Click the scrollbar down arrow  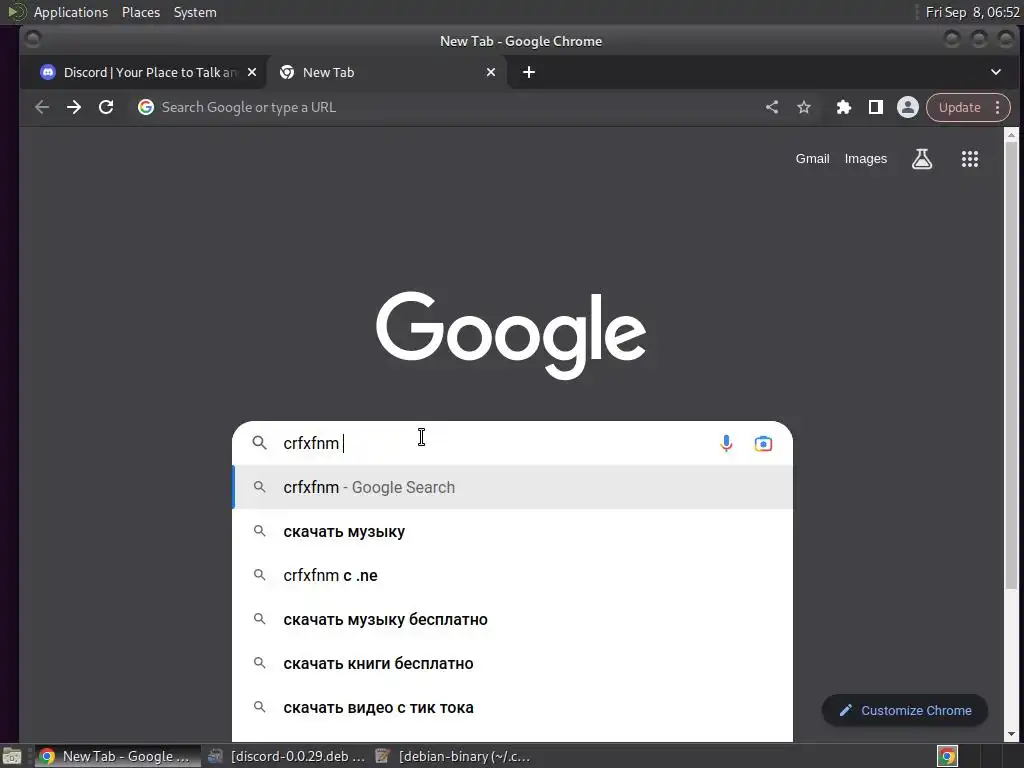pyautogui.click(x=1011, y=735)
